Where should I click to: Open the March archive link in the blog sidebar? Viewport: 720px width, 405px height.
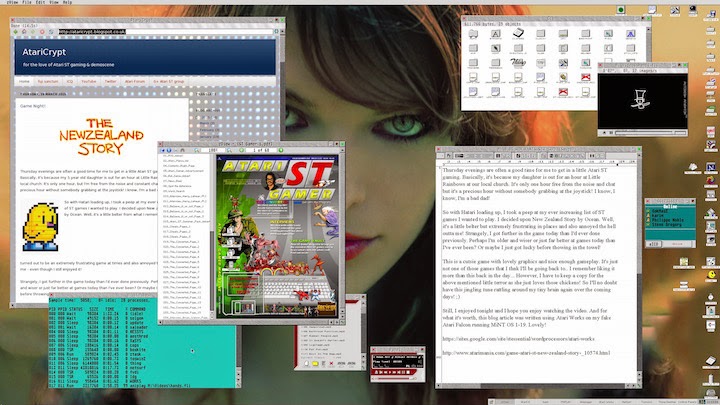pyautogui.click(x=207, y=124)
